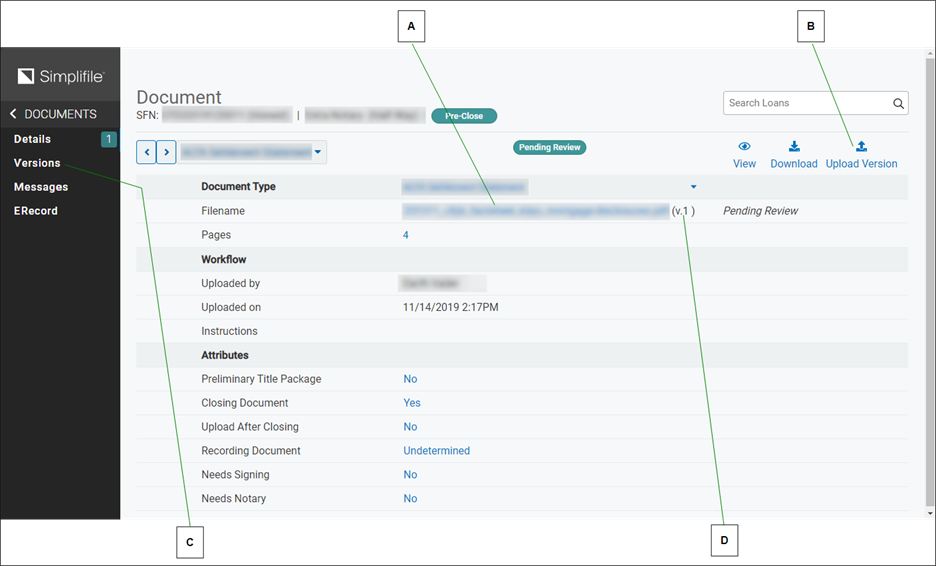Click the Workflow section header

coord(223,259)
